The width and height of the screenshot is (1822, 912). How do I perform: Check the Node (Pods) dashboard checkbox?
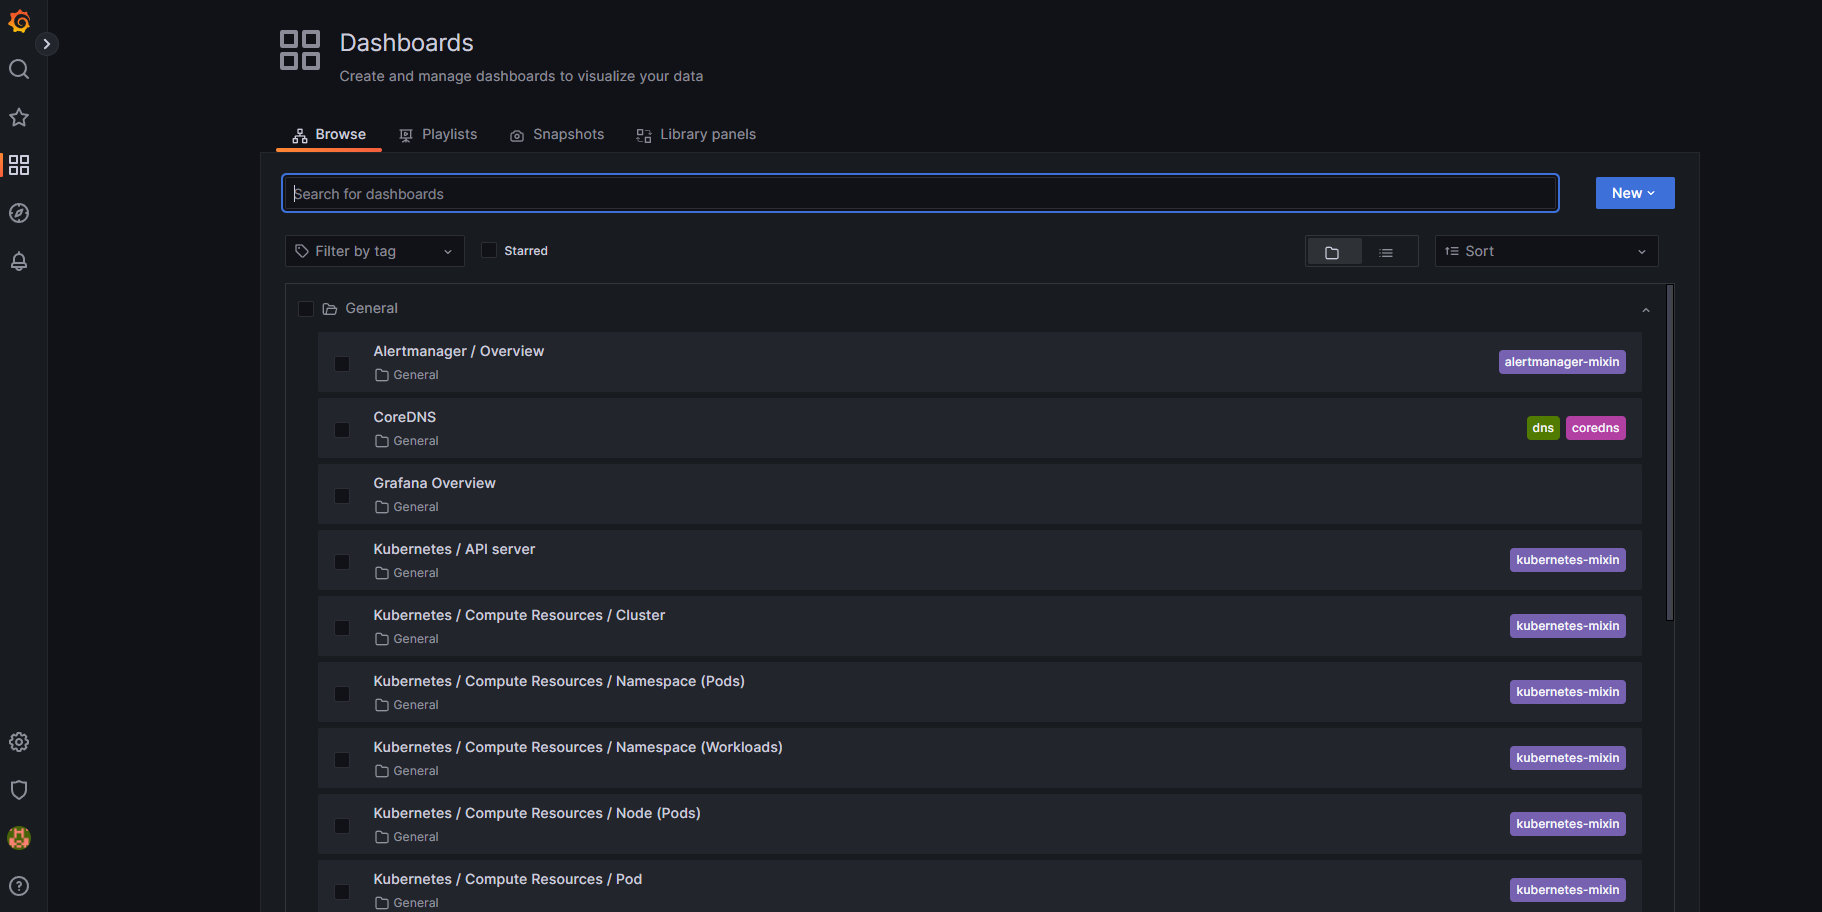[x=342, y=826]
